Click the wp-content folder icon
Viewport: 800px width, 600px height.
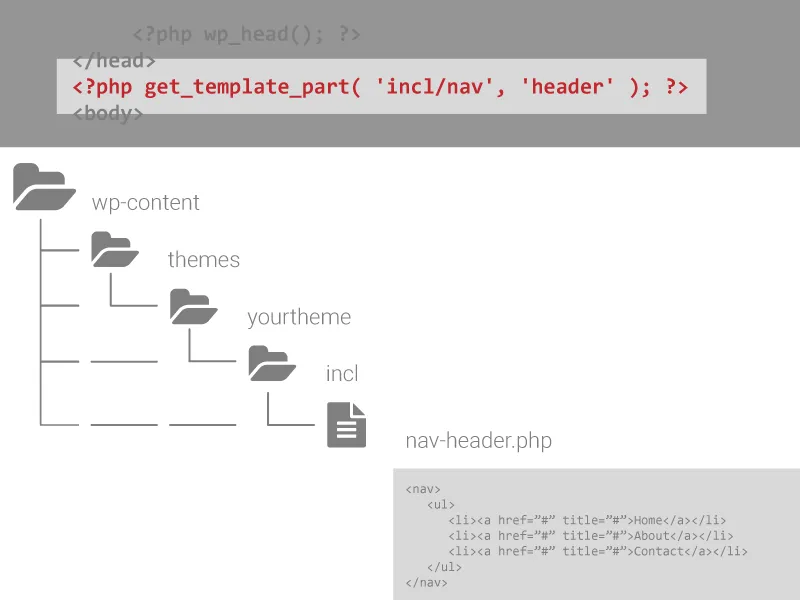tap(44, 187)
